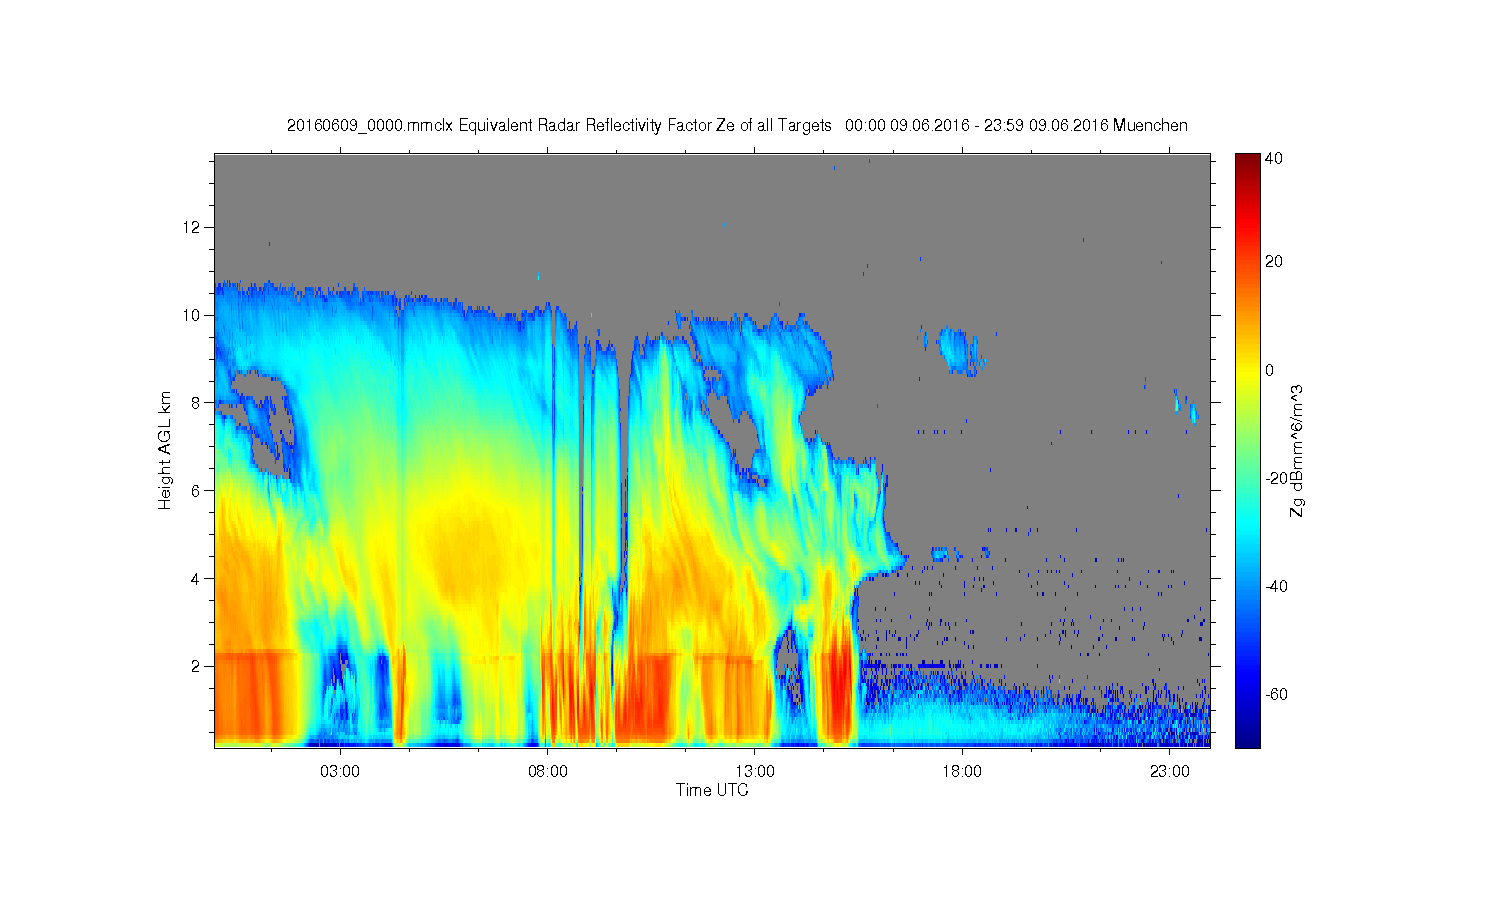Click the isolated cloud patch near 18:00 at 9 km

[958, 350]
